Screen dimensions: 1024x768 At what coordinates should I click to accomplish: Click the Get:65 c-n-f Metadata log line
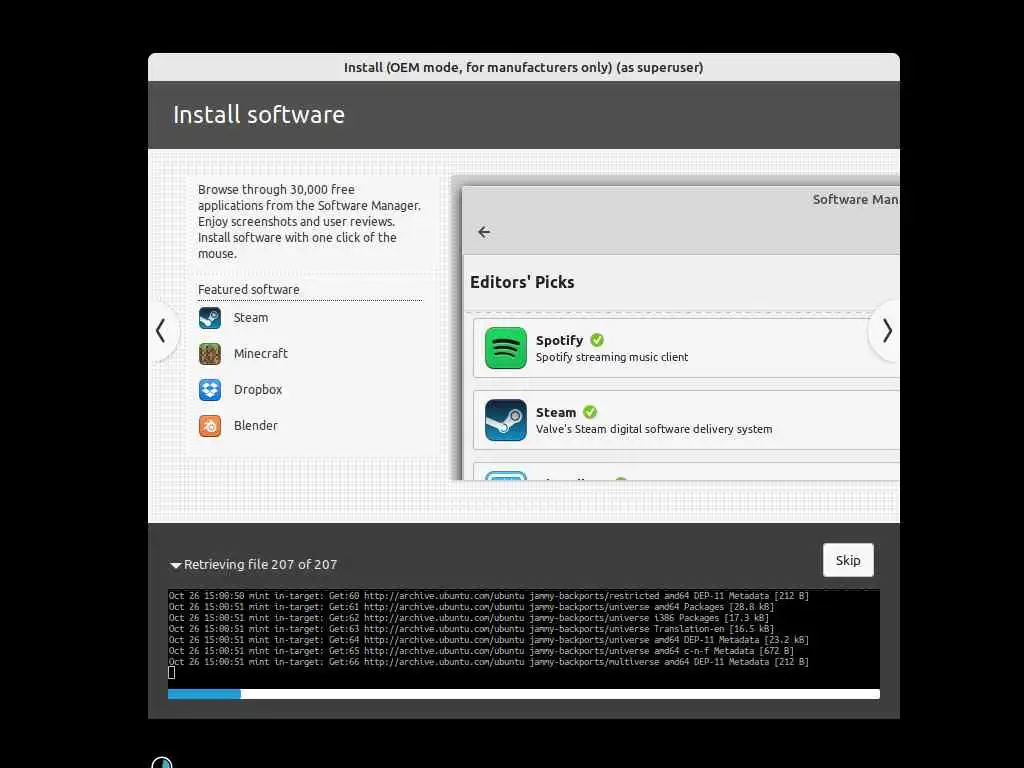pos(481,651)
